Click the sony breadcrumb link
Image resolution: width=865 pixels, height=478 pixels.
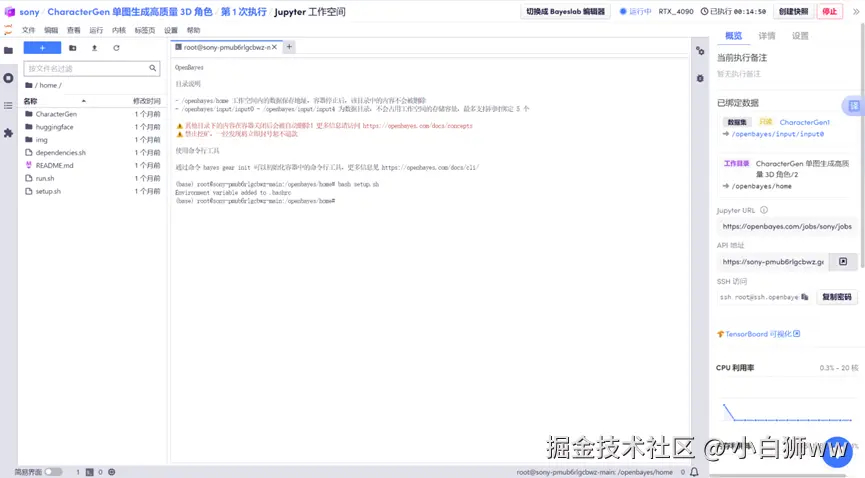(29, 12)
